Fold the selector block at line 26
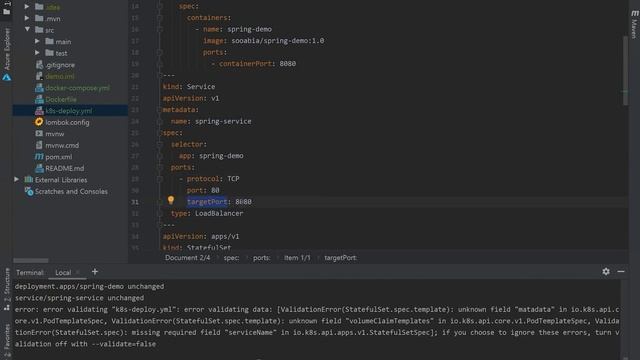 click(160, 144)
